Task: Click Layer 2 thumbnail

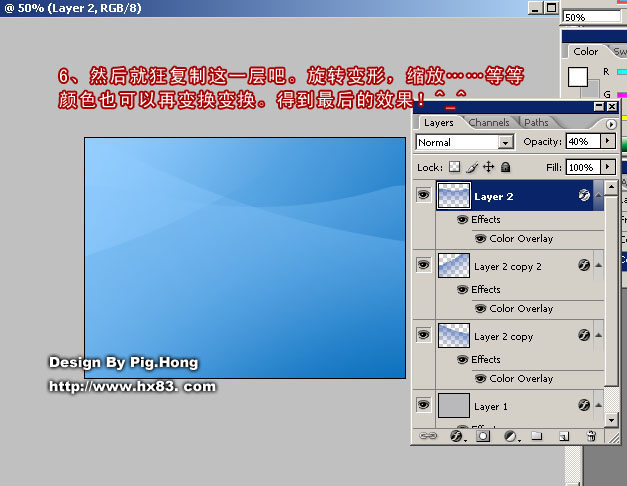Action: (453, 195)
